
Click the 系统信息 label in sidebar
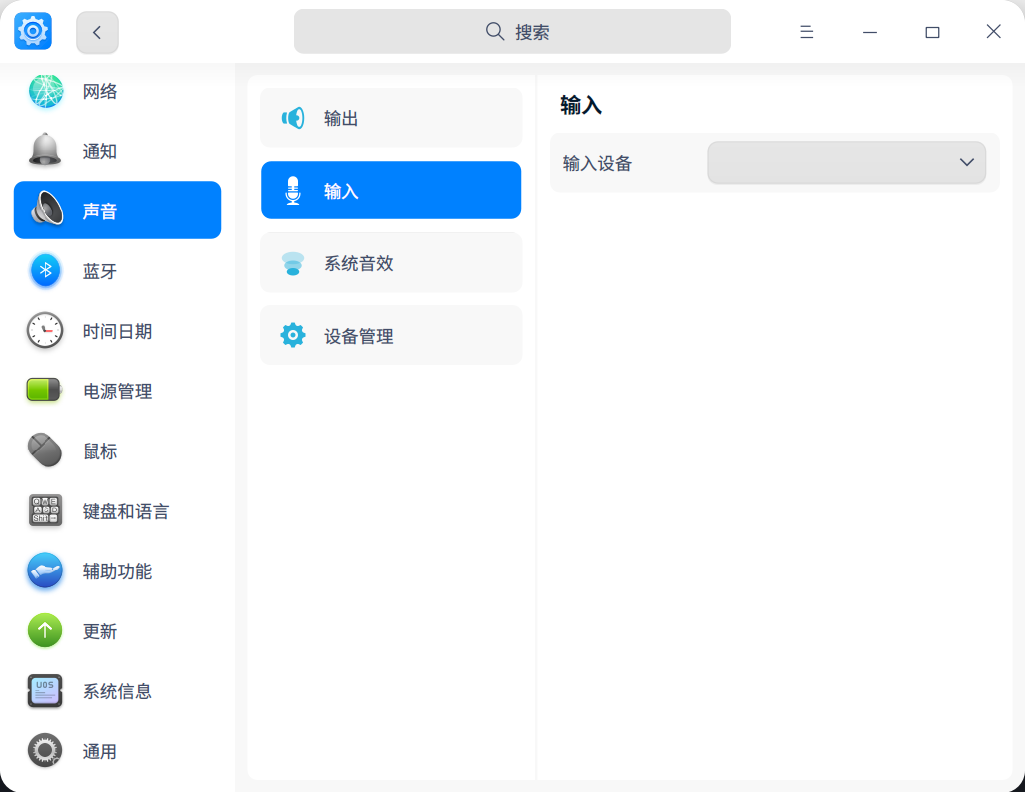tap(117, 691)
